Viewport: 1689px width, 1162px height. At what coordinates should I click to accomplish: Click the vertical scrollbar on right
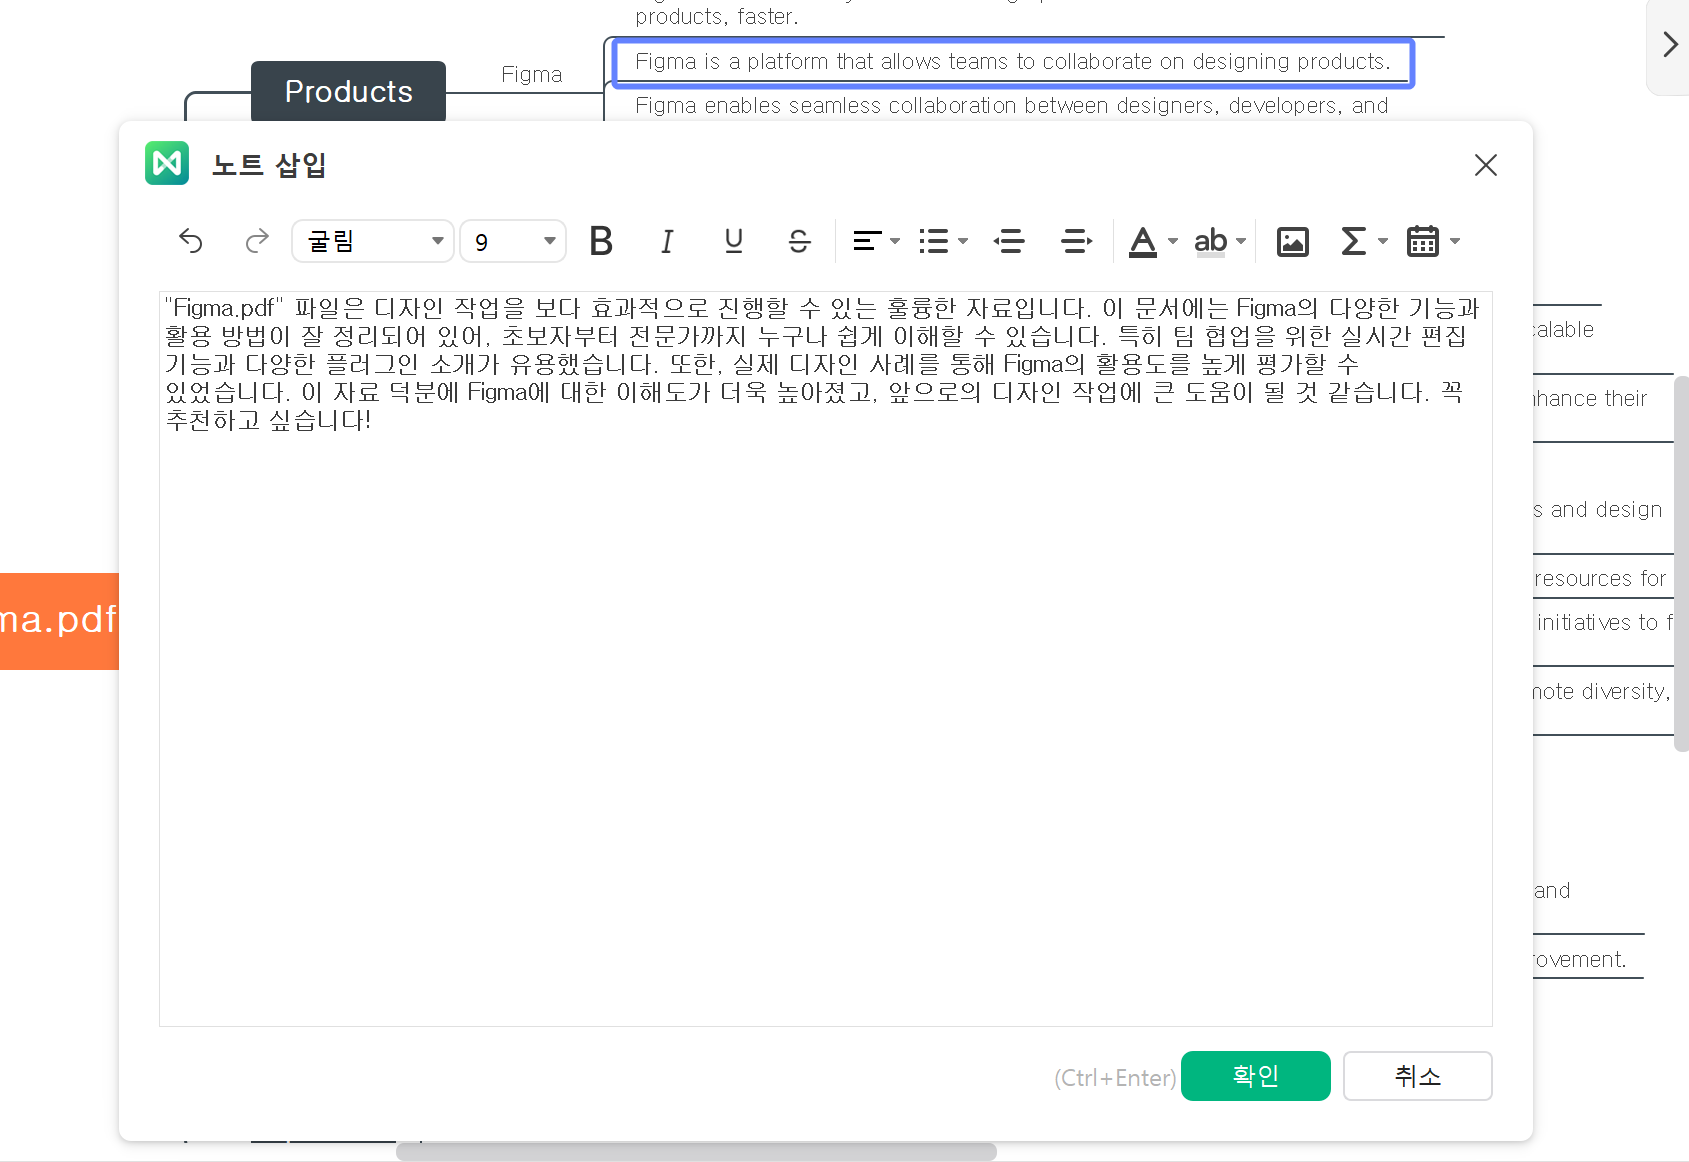coord(1682,563)
